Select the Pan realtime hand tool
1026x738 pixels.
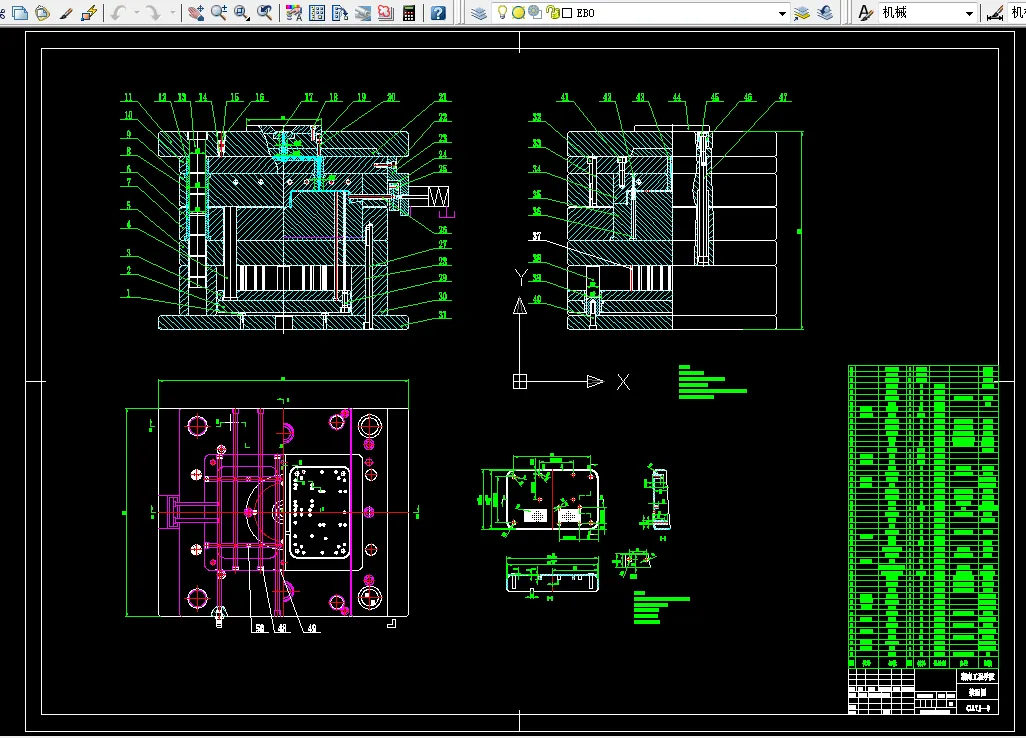click(196, 12)
